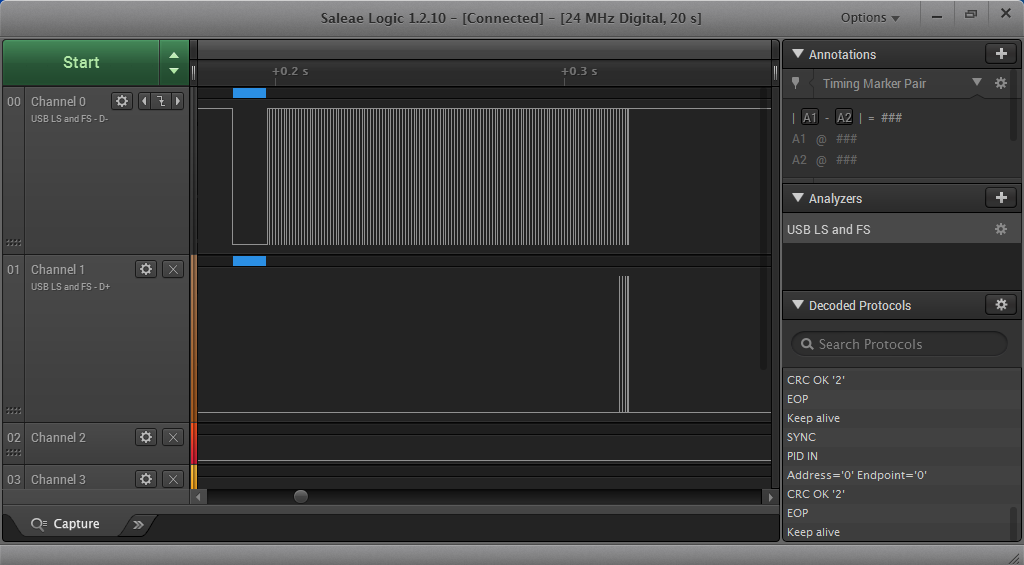Click the +0.3 s time ruler mark
The width and height of the screenshot is (1024, 565).
(x=579, y=71)
